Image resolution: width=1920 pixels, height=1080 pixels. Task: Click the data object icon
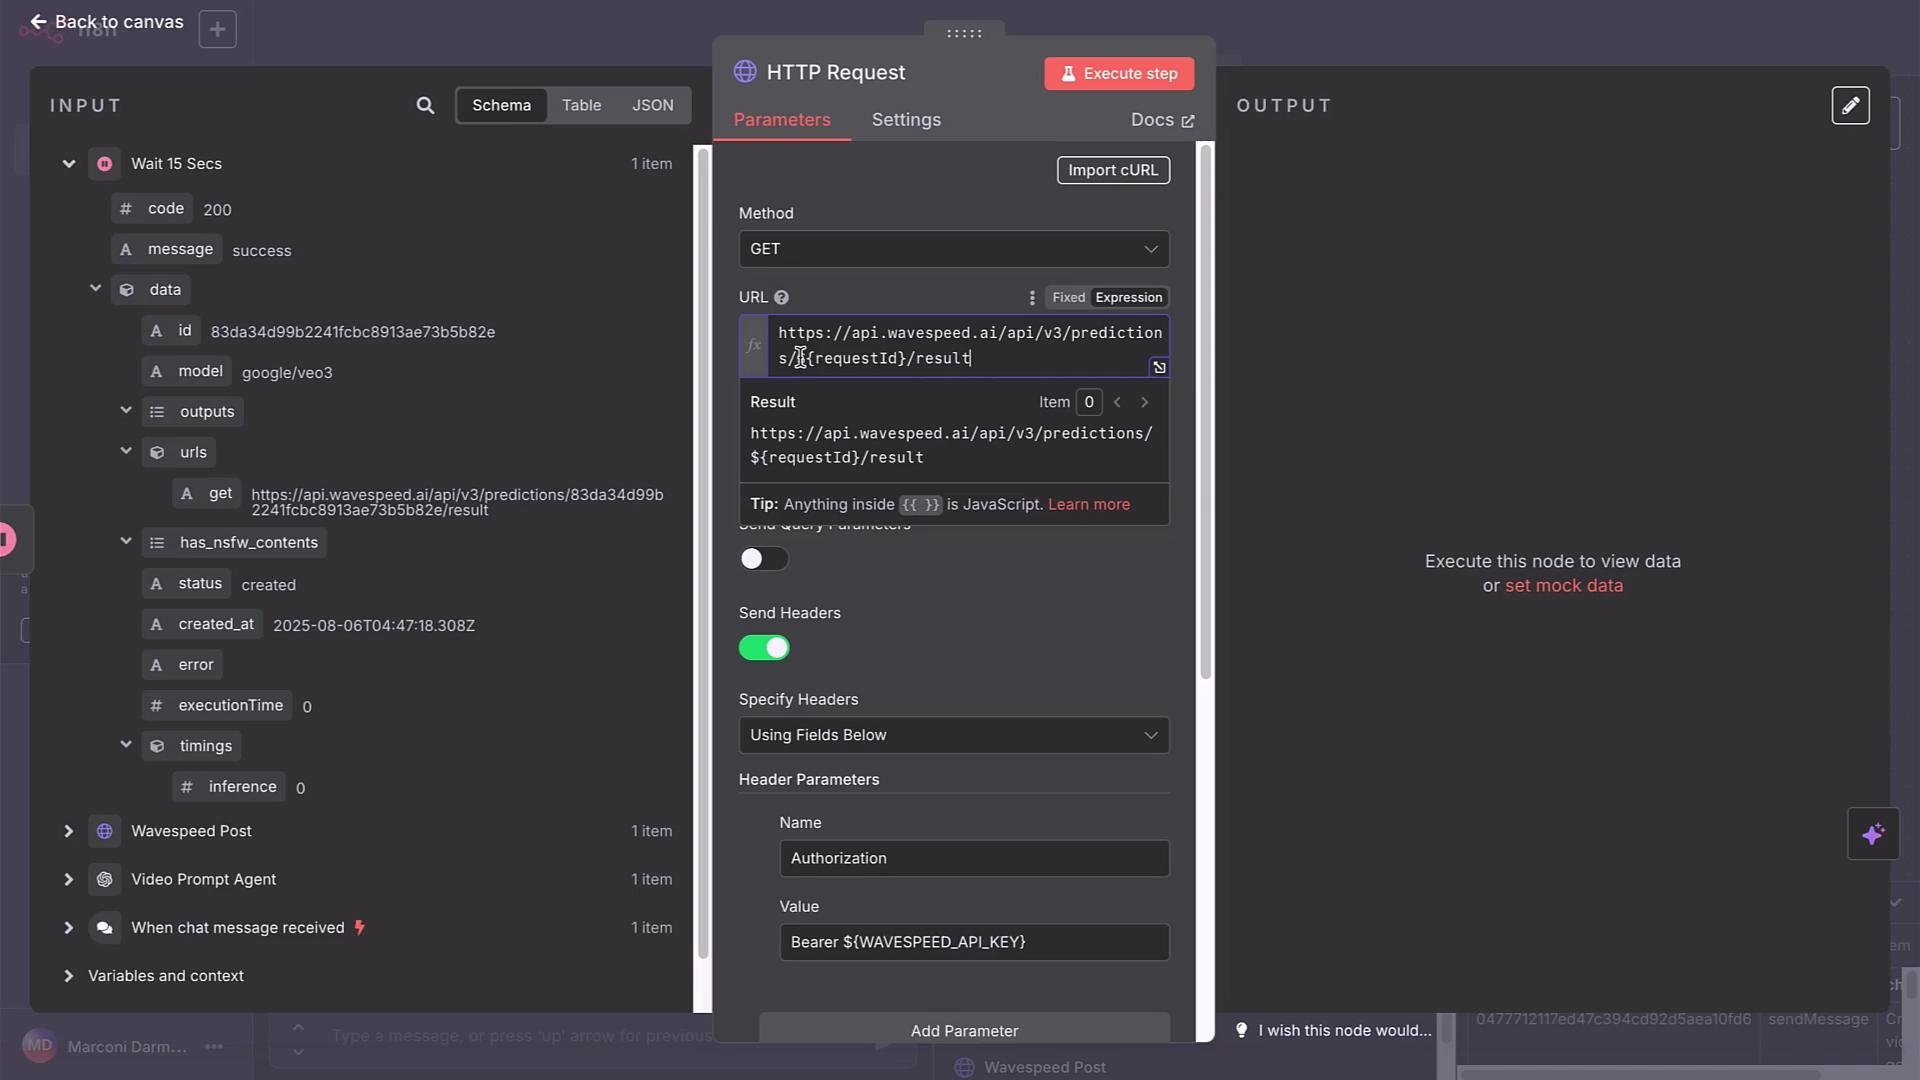tap(127, 290)
